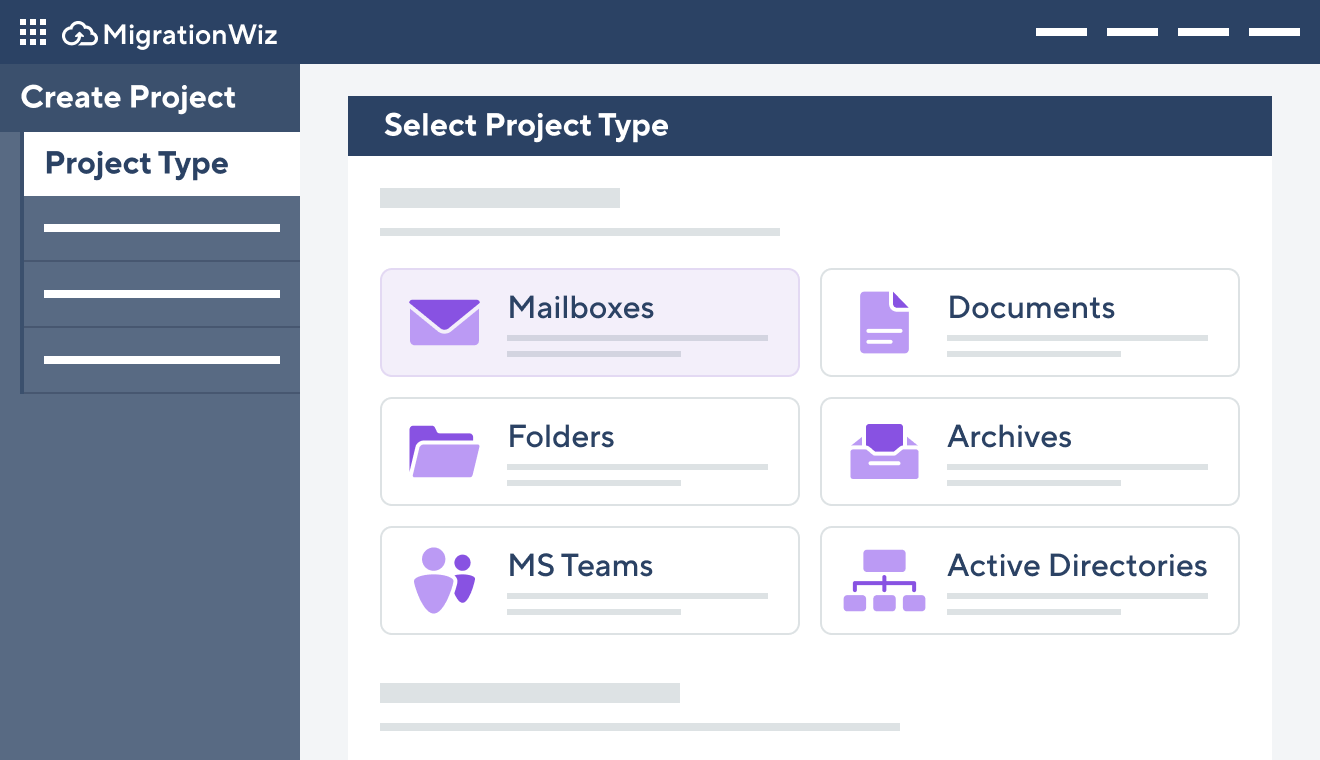Click the third step in the sidebar
The height and width of the screenshot is (760, 1320).
coord(160,294)
